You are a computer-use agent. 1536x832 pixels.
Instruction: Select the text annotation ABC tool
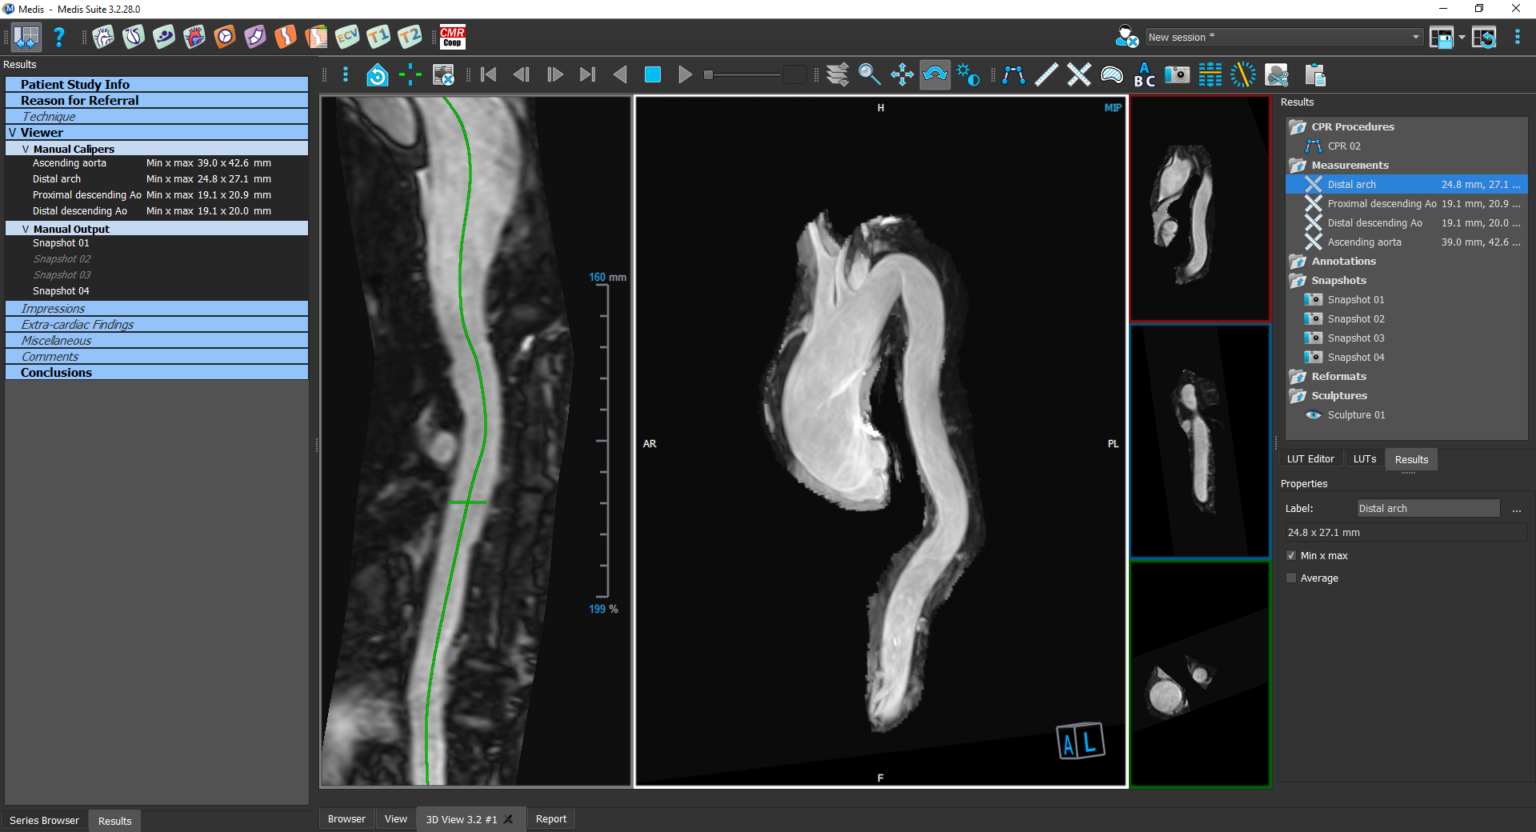pos(1144,75)
